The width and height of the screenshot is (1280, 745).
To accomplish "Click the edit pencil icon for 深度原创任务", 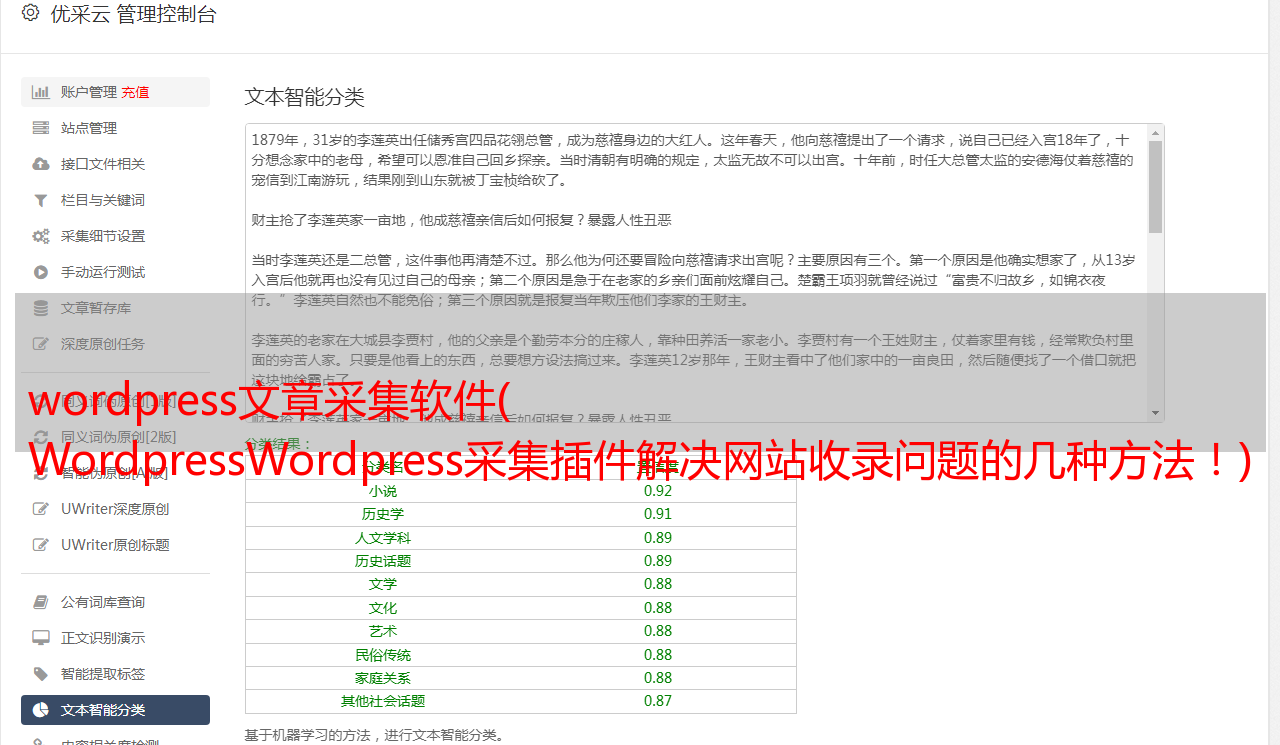I will pos(41,344).
